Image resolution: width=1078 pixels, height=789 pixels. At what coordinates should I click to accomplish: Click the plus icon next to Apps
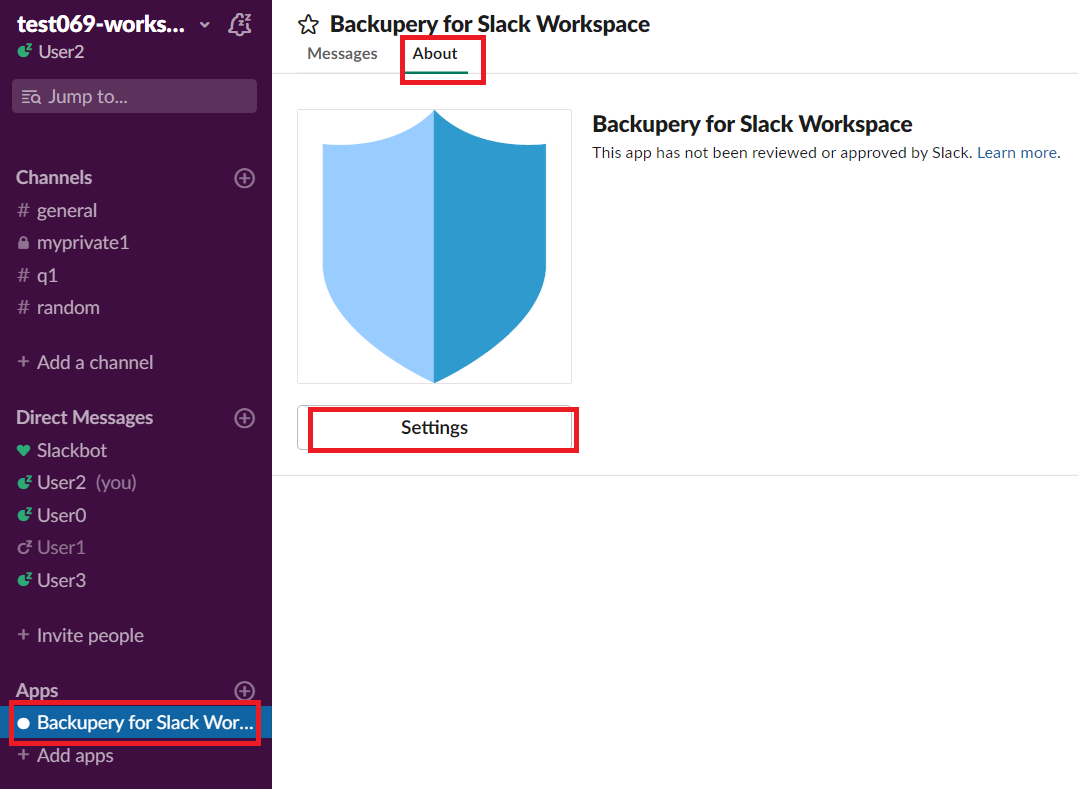(244, 691)
